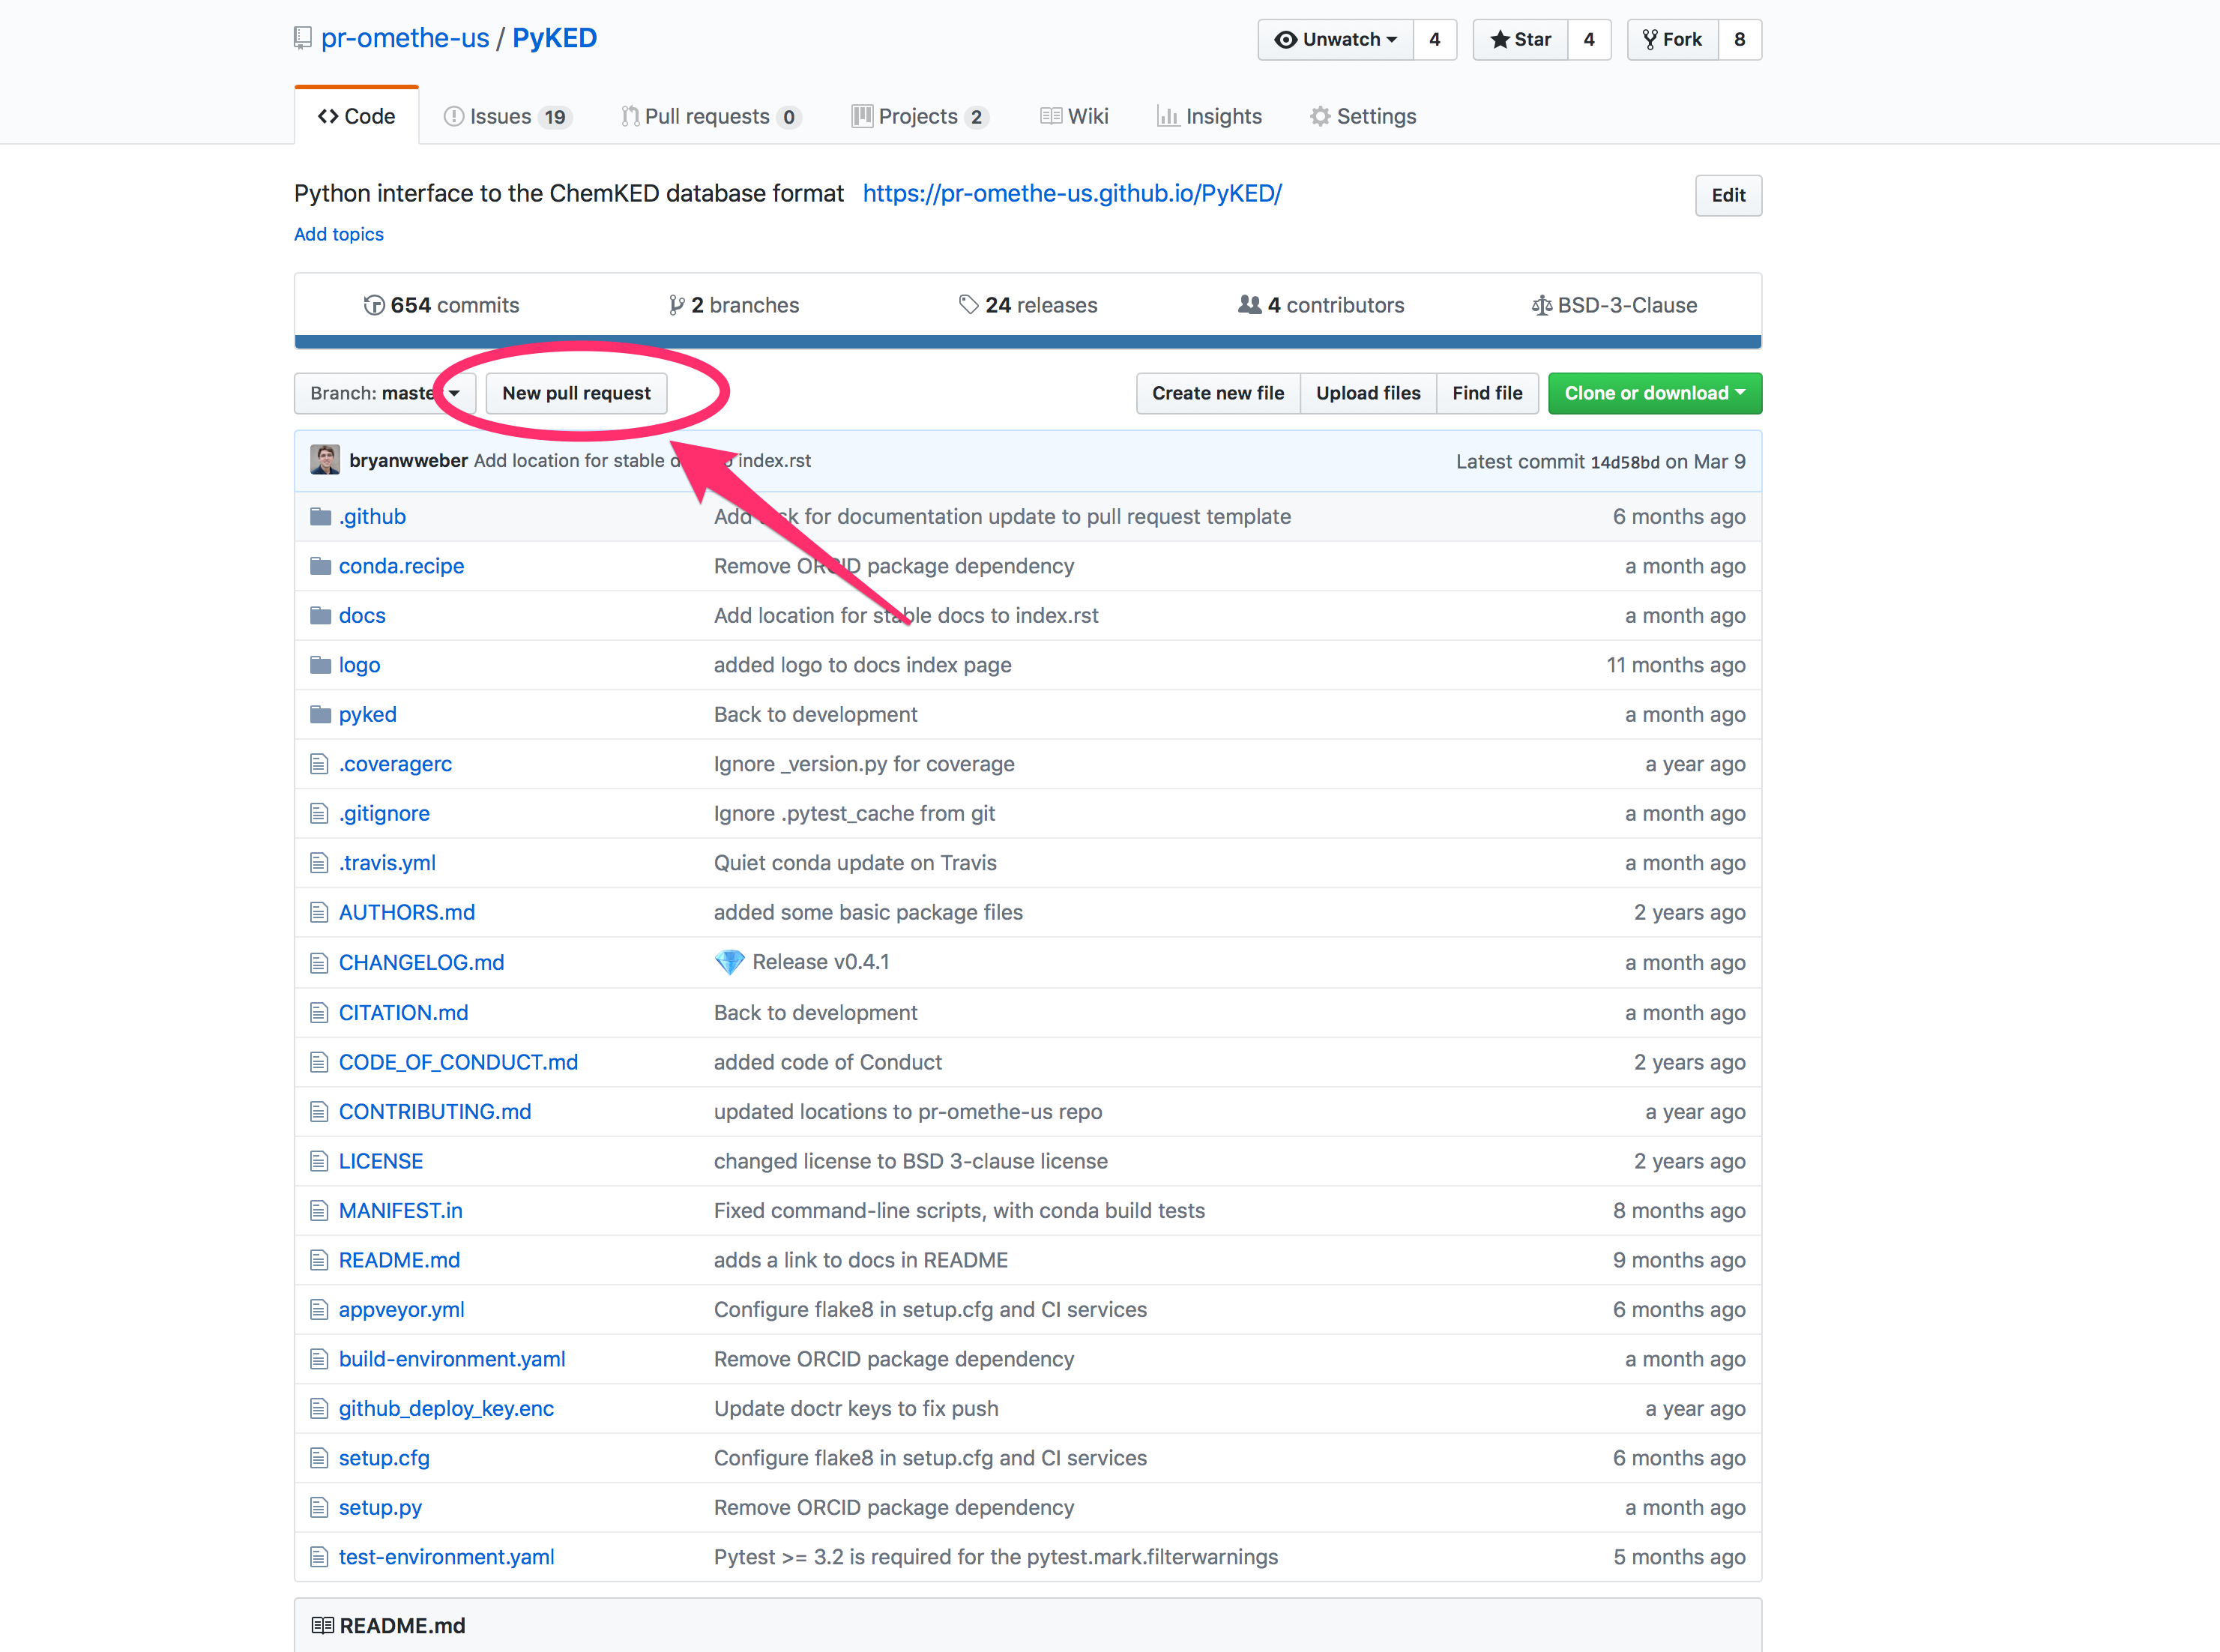Click Add topics link
Screen dimensions: 2220x1652
339,234
